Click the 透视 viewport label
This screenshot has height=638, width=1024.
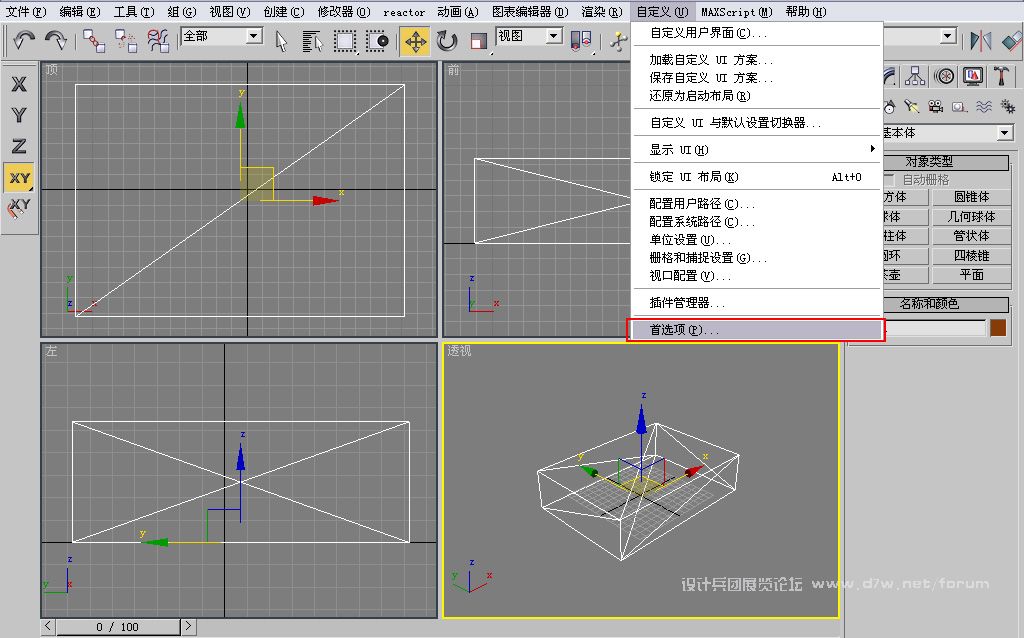[458, 351]
